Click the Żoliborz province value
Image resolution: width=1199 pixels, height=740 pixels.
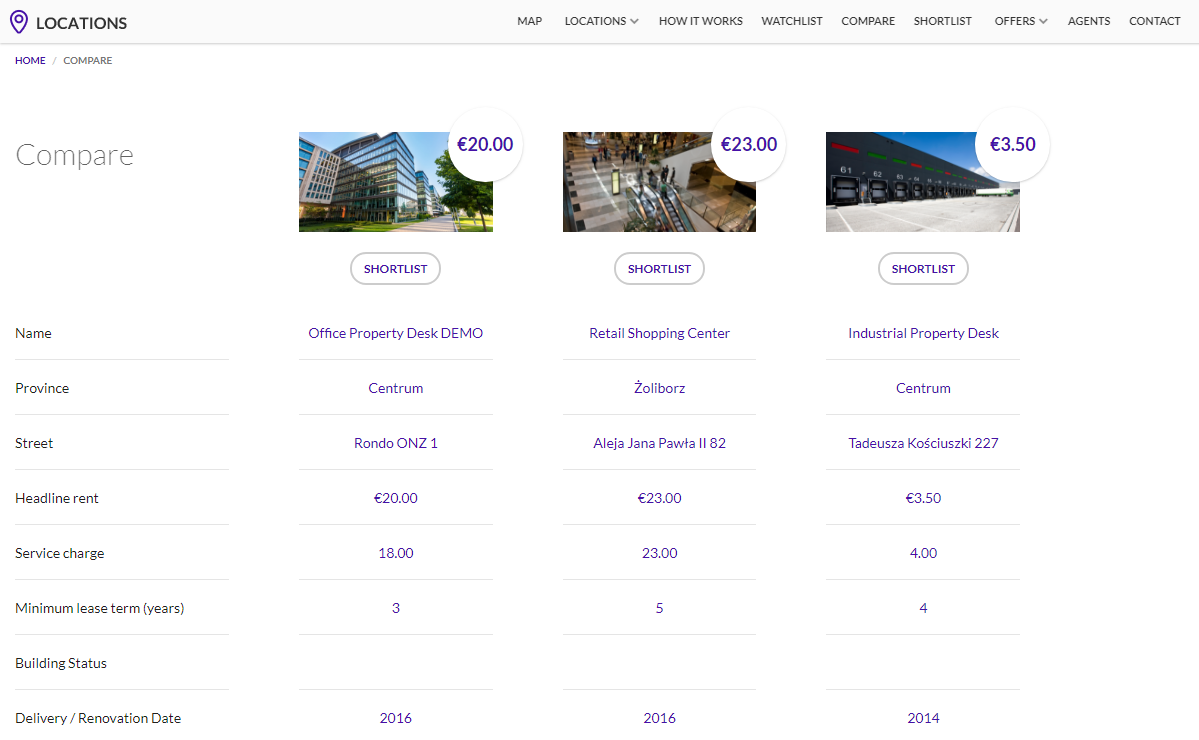click(x=659, y=388)
